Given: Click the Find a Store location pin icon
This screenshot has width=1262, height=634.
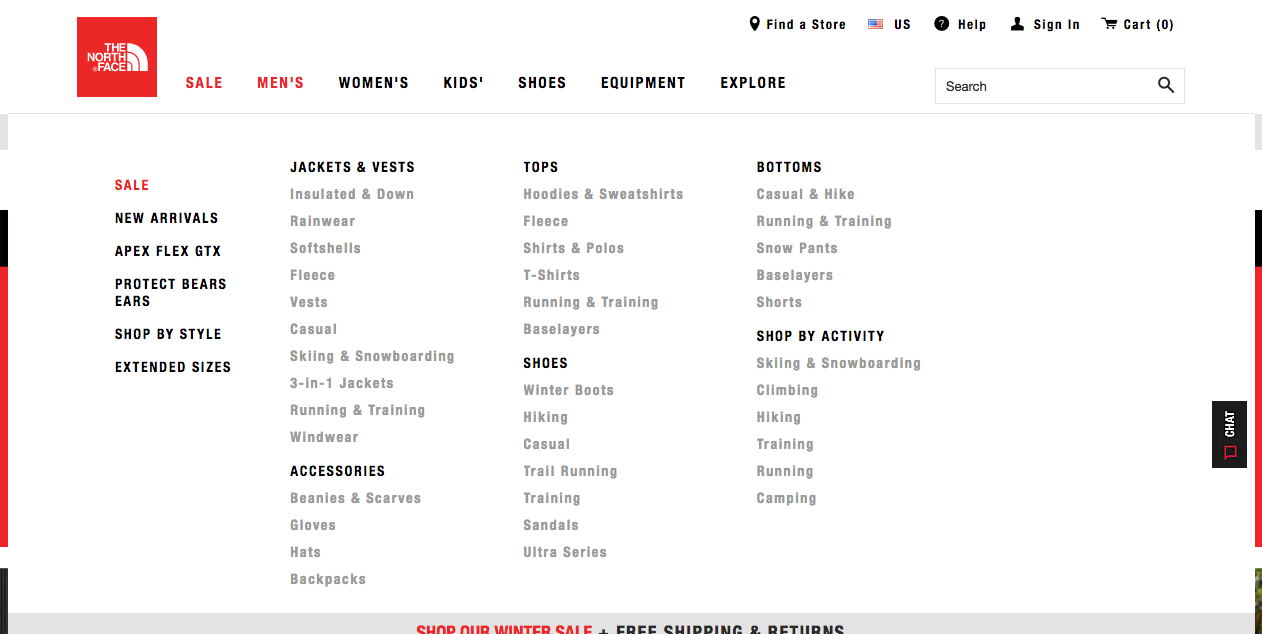Looking at the screenshot, I should pyautogui.click(x=755, y=24).
